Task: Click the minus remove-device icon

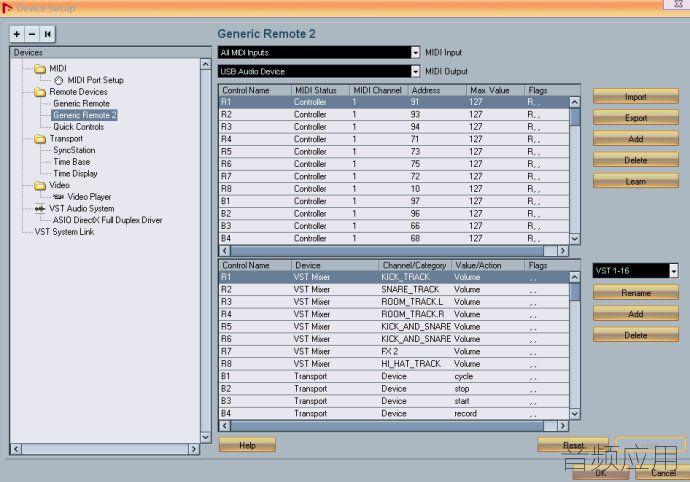Action: pyautogui.click(x=32, y=34)
